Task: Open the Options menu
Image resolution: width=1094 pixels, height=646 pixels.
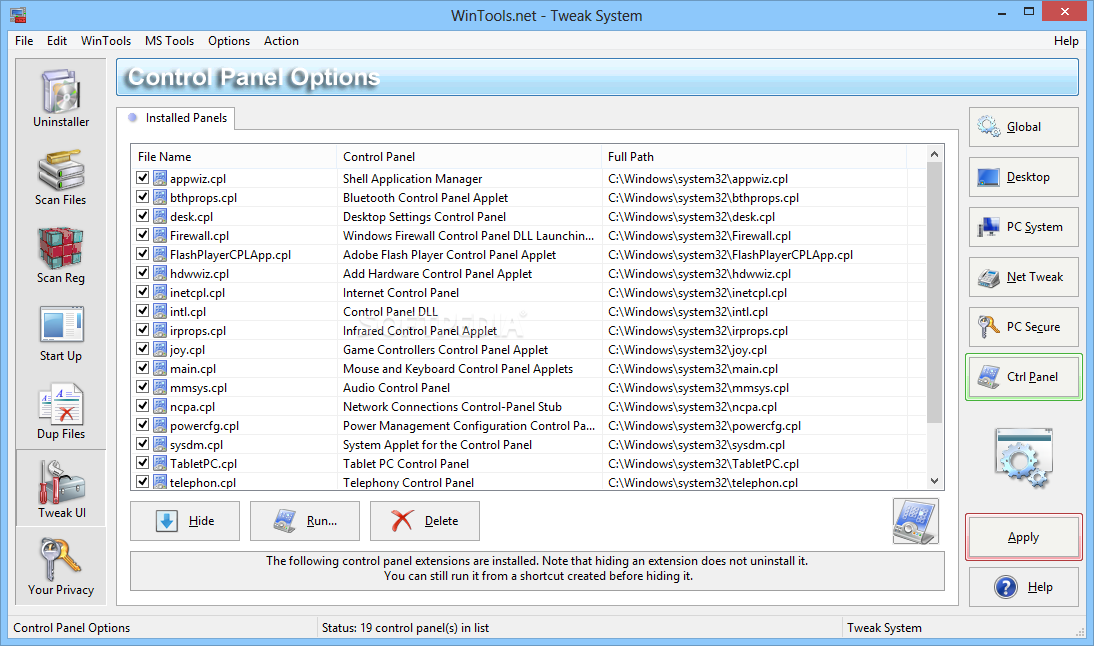Action: (x=229, y=40)
